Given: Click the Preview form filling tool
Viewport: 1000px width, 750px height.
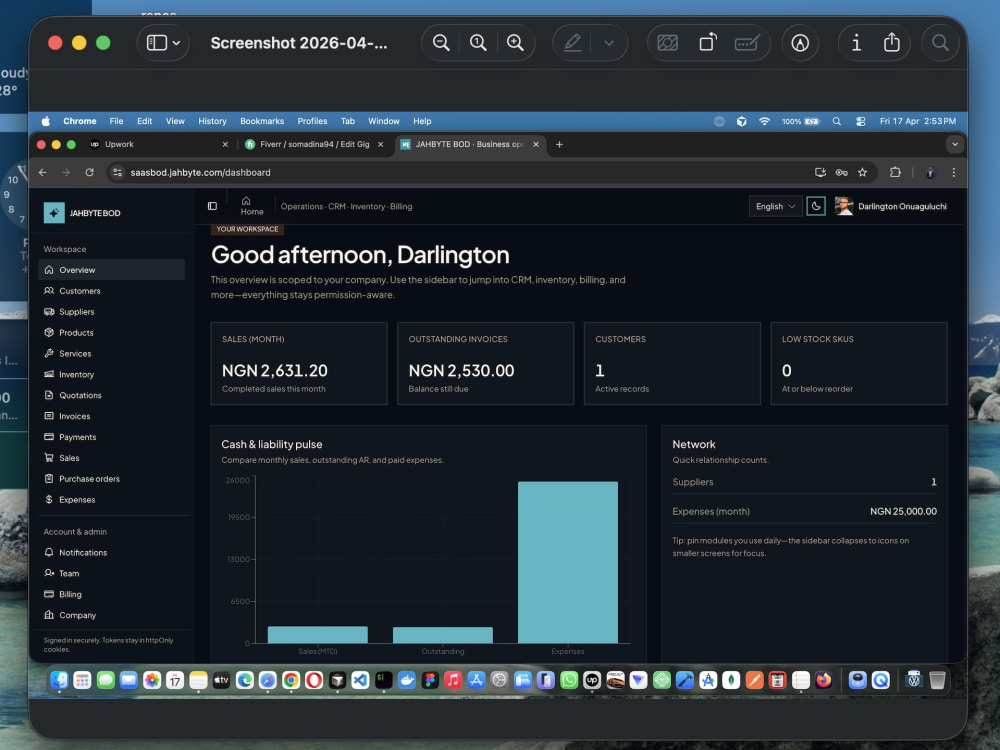Looking at the screenshot, I should (746, 43).
